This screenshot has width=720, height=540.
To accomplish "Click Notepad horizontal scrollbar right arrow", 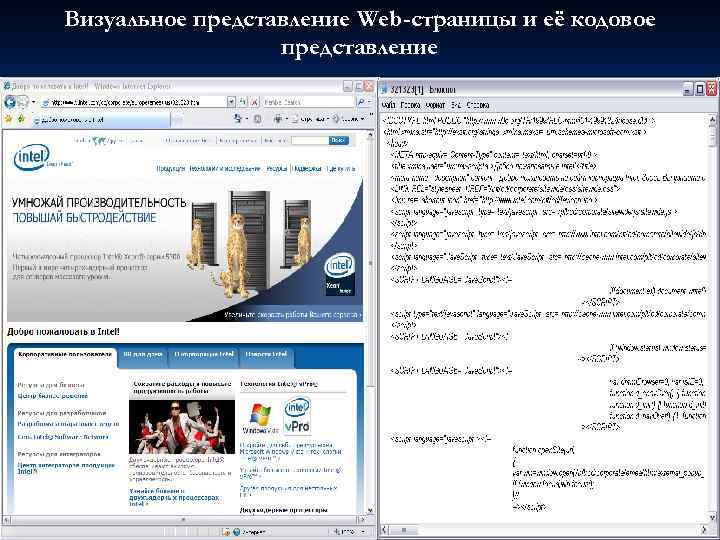I will click(x=703, y=529).
